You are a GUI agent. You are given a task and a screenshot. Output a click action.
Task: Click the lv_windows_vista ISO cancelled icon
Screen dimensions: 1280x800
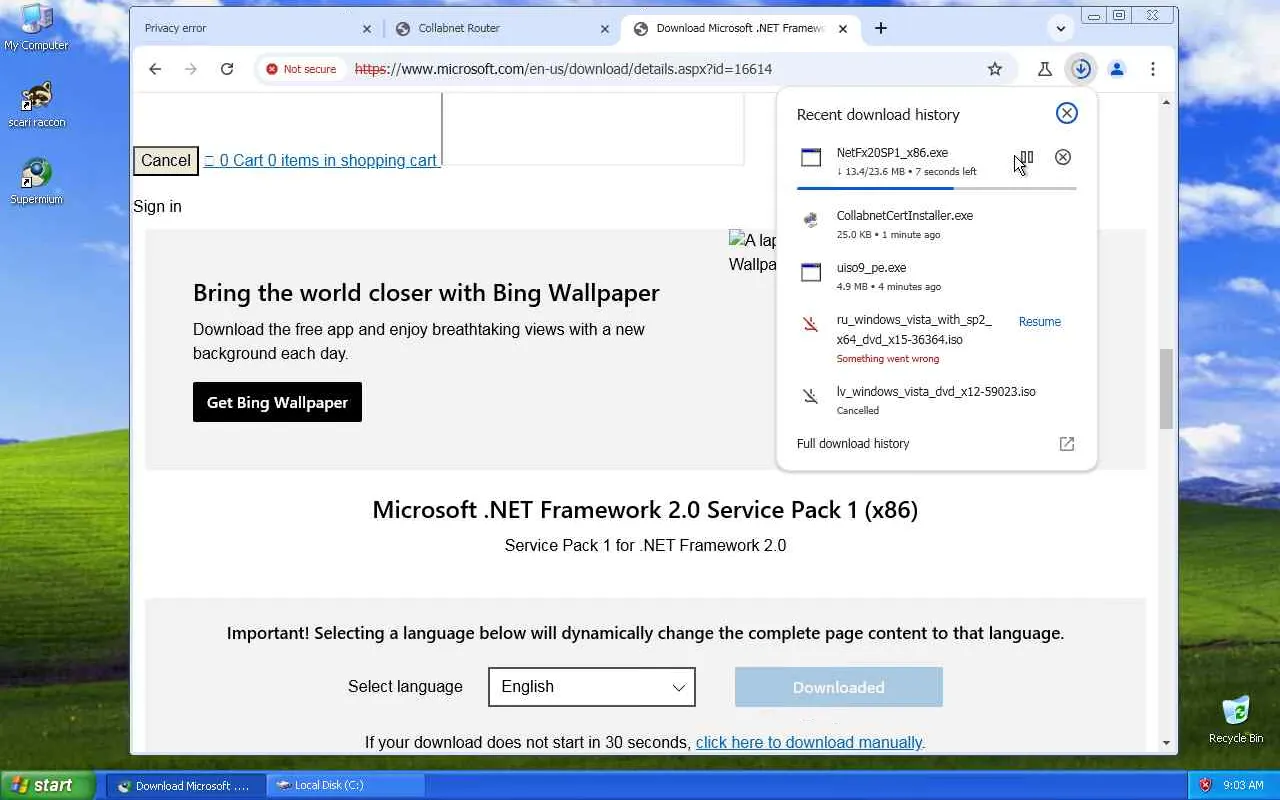tap(811, 396)
